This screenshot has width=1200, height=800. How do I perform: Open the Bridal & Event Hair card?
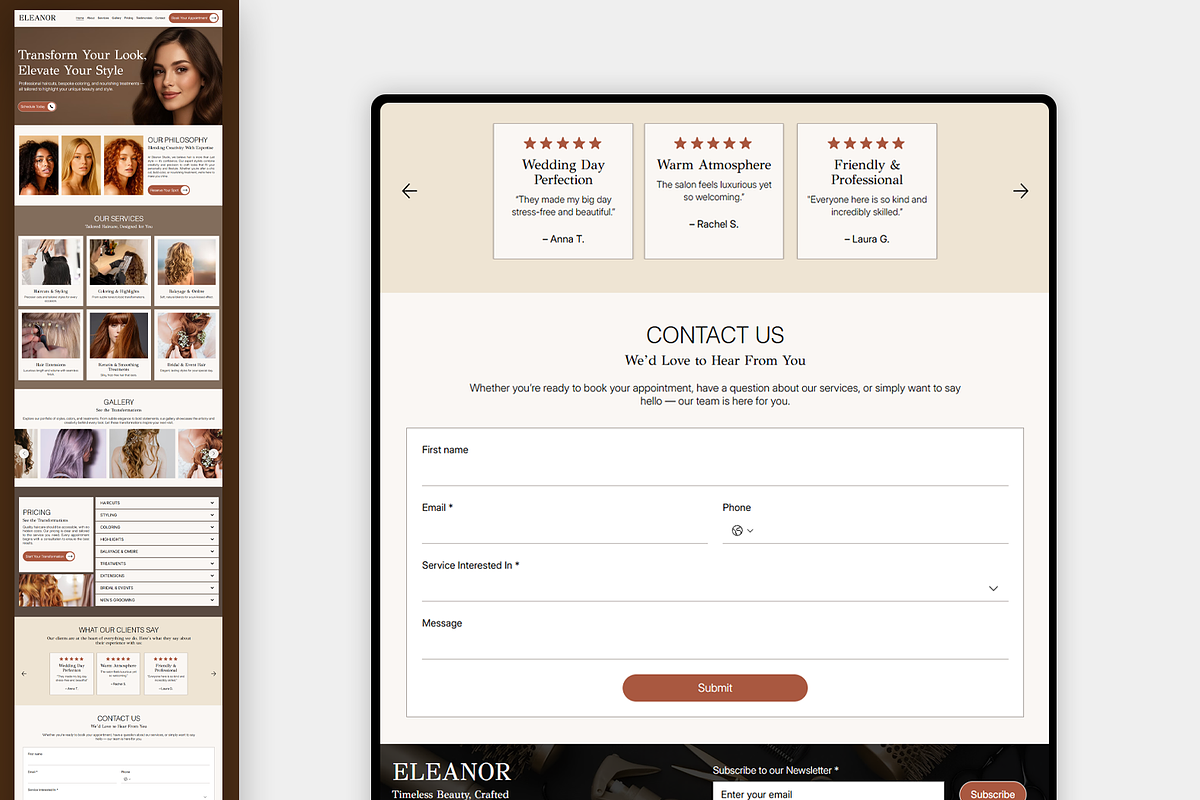[x=187, y=345]
